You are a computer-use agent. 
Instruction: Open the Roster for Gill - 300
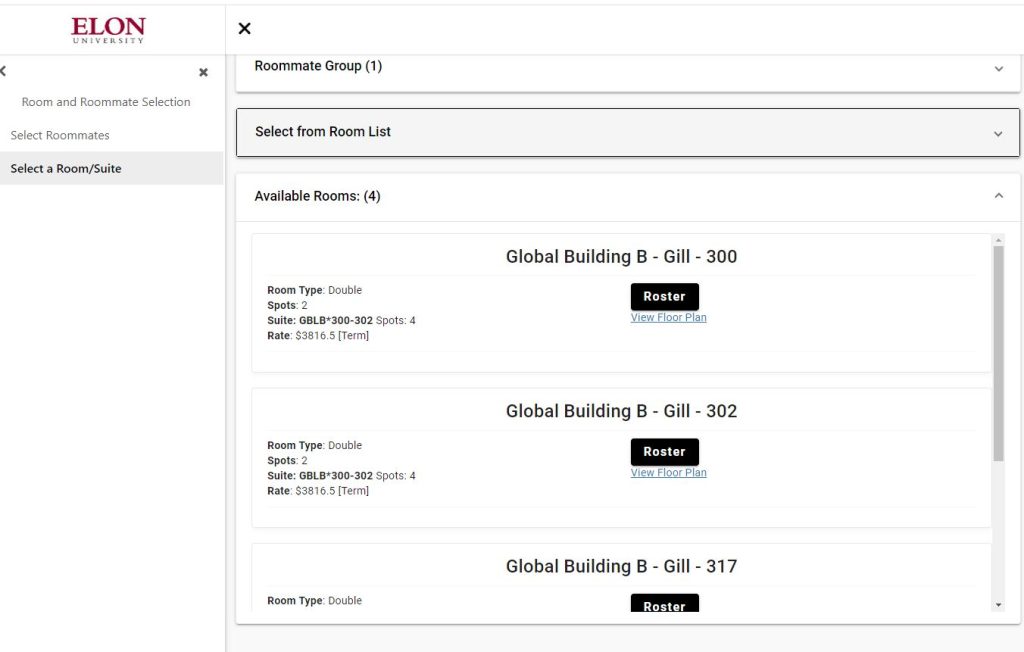point(664,297)
